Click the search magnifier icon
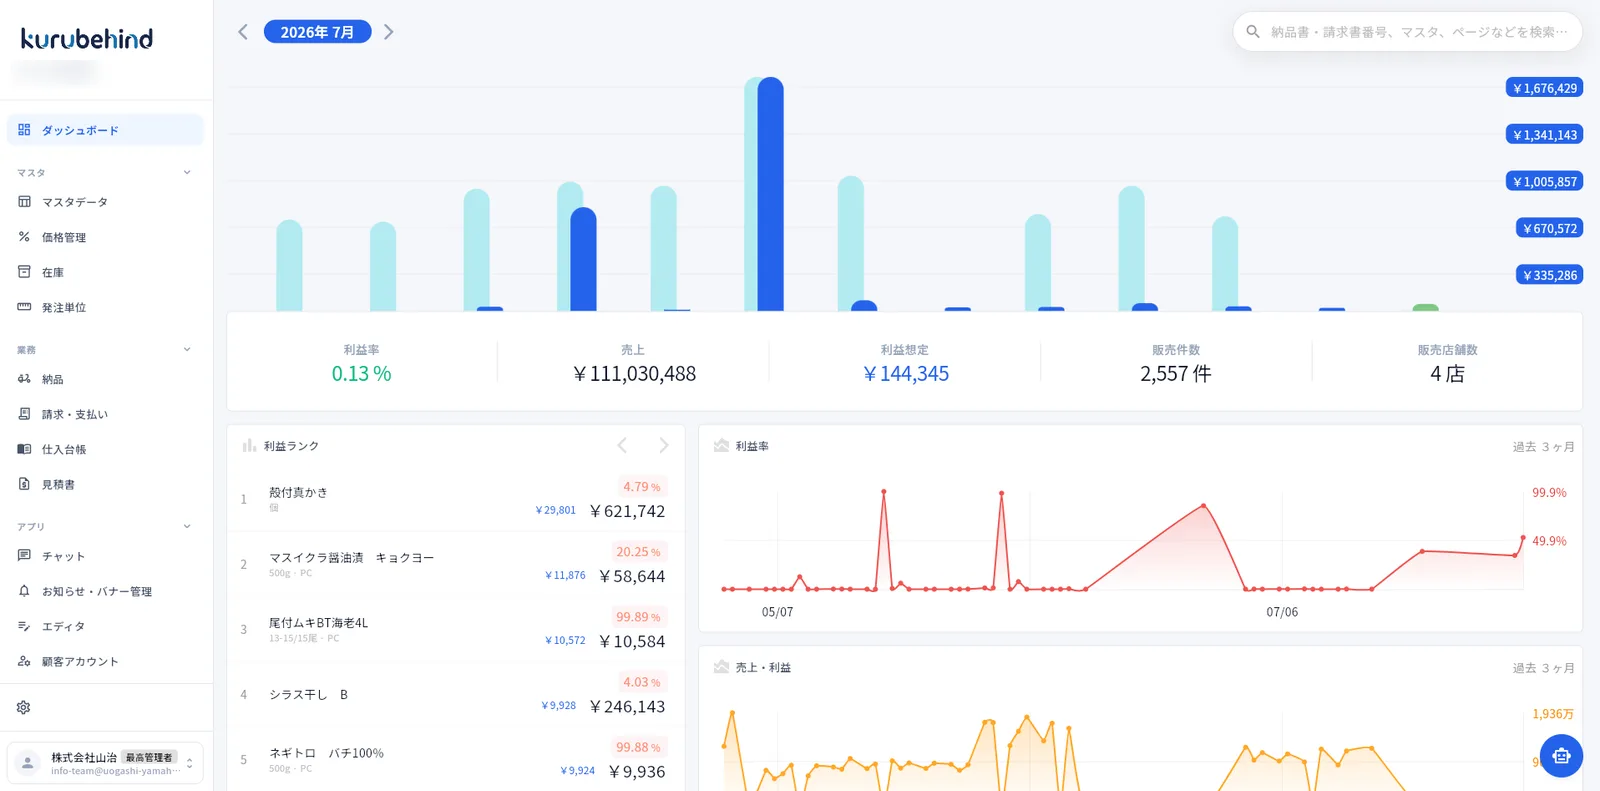Viewport: 1600px width, 791px height. (1252, 32)
